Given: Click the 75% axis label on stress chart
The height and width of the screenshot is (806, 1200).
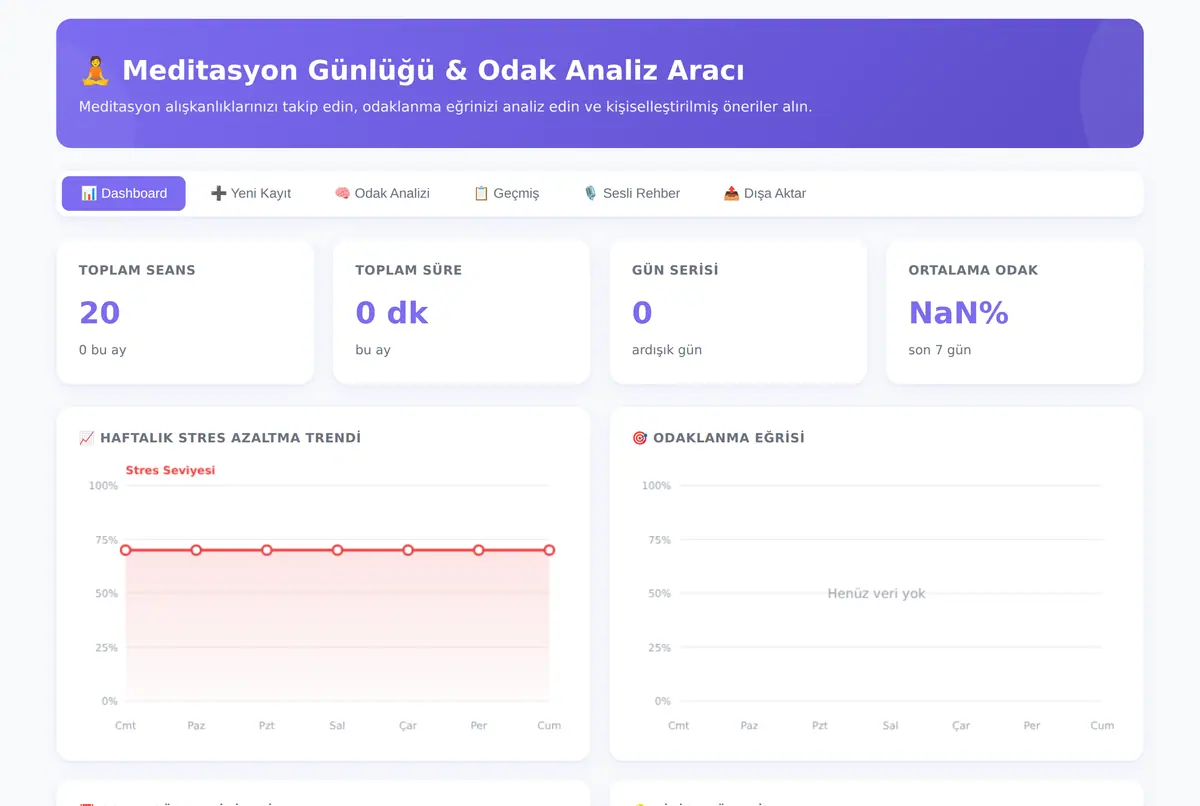Looking at the screenshot, I should click(x=106, y=540).
